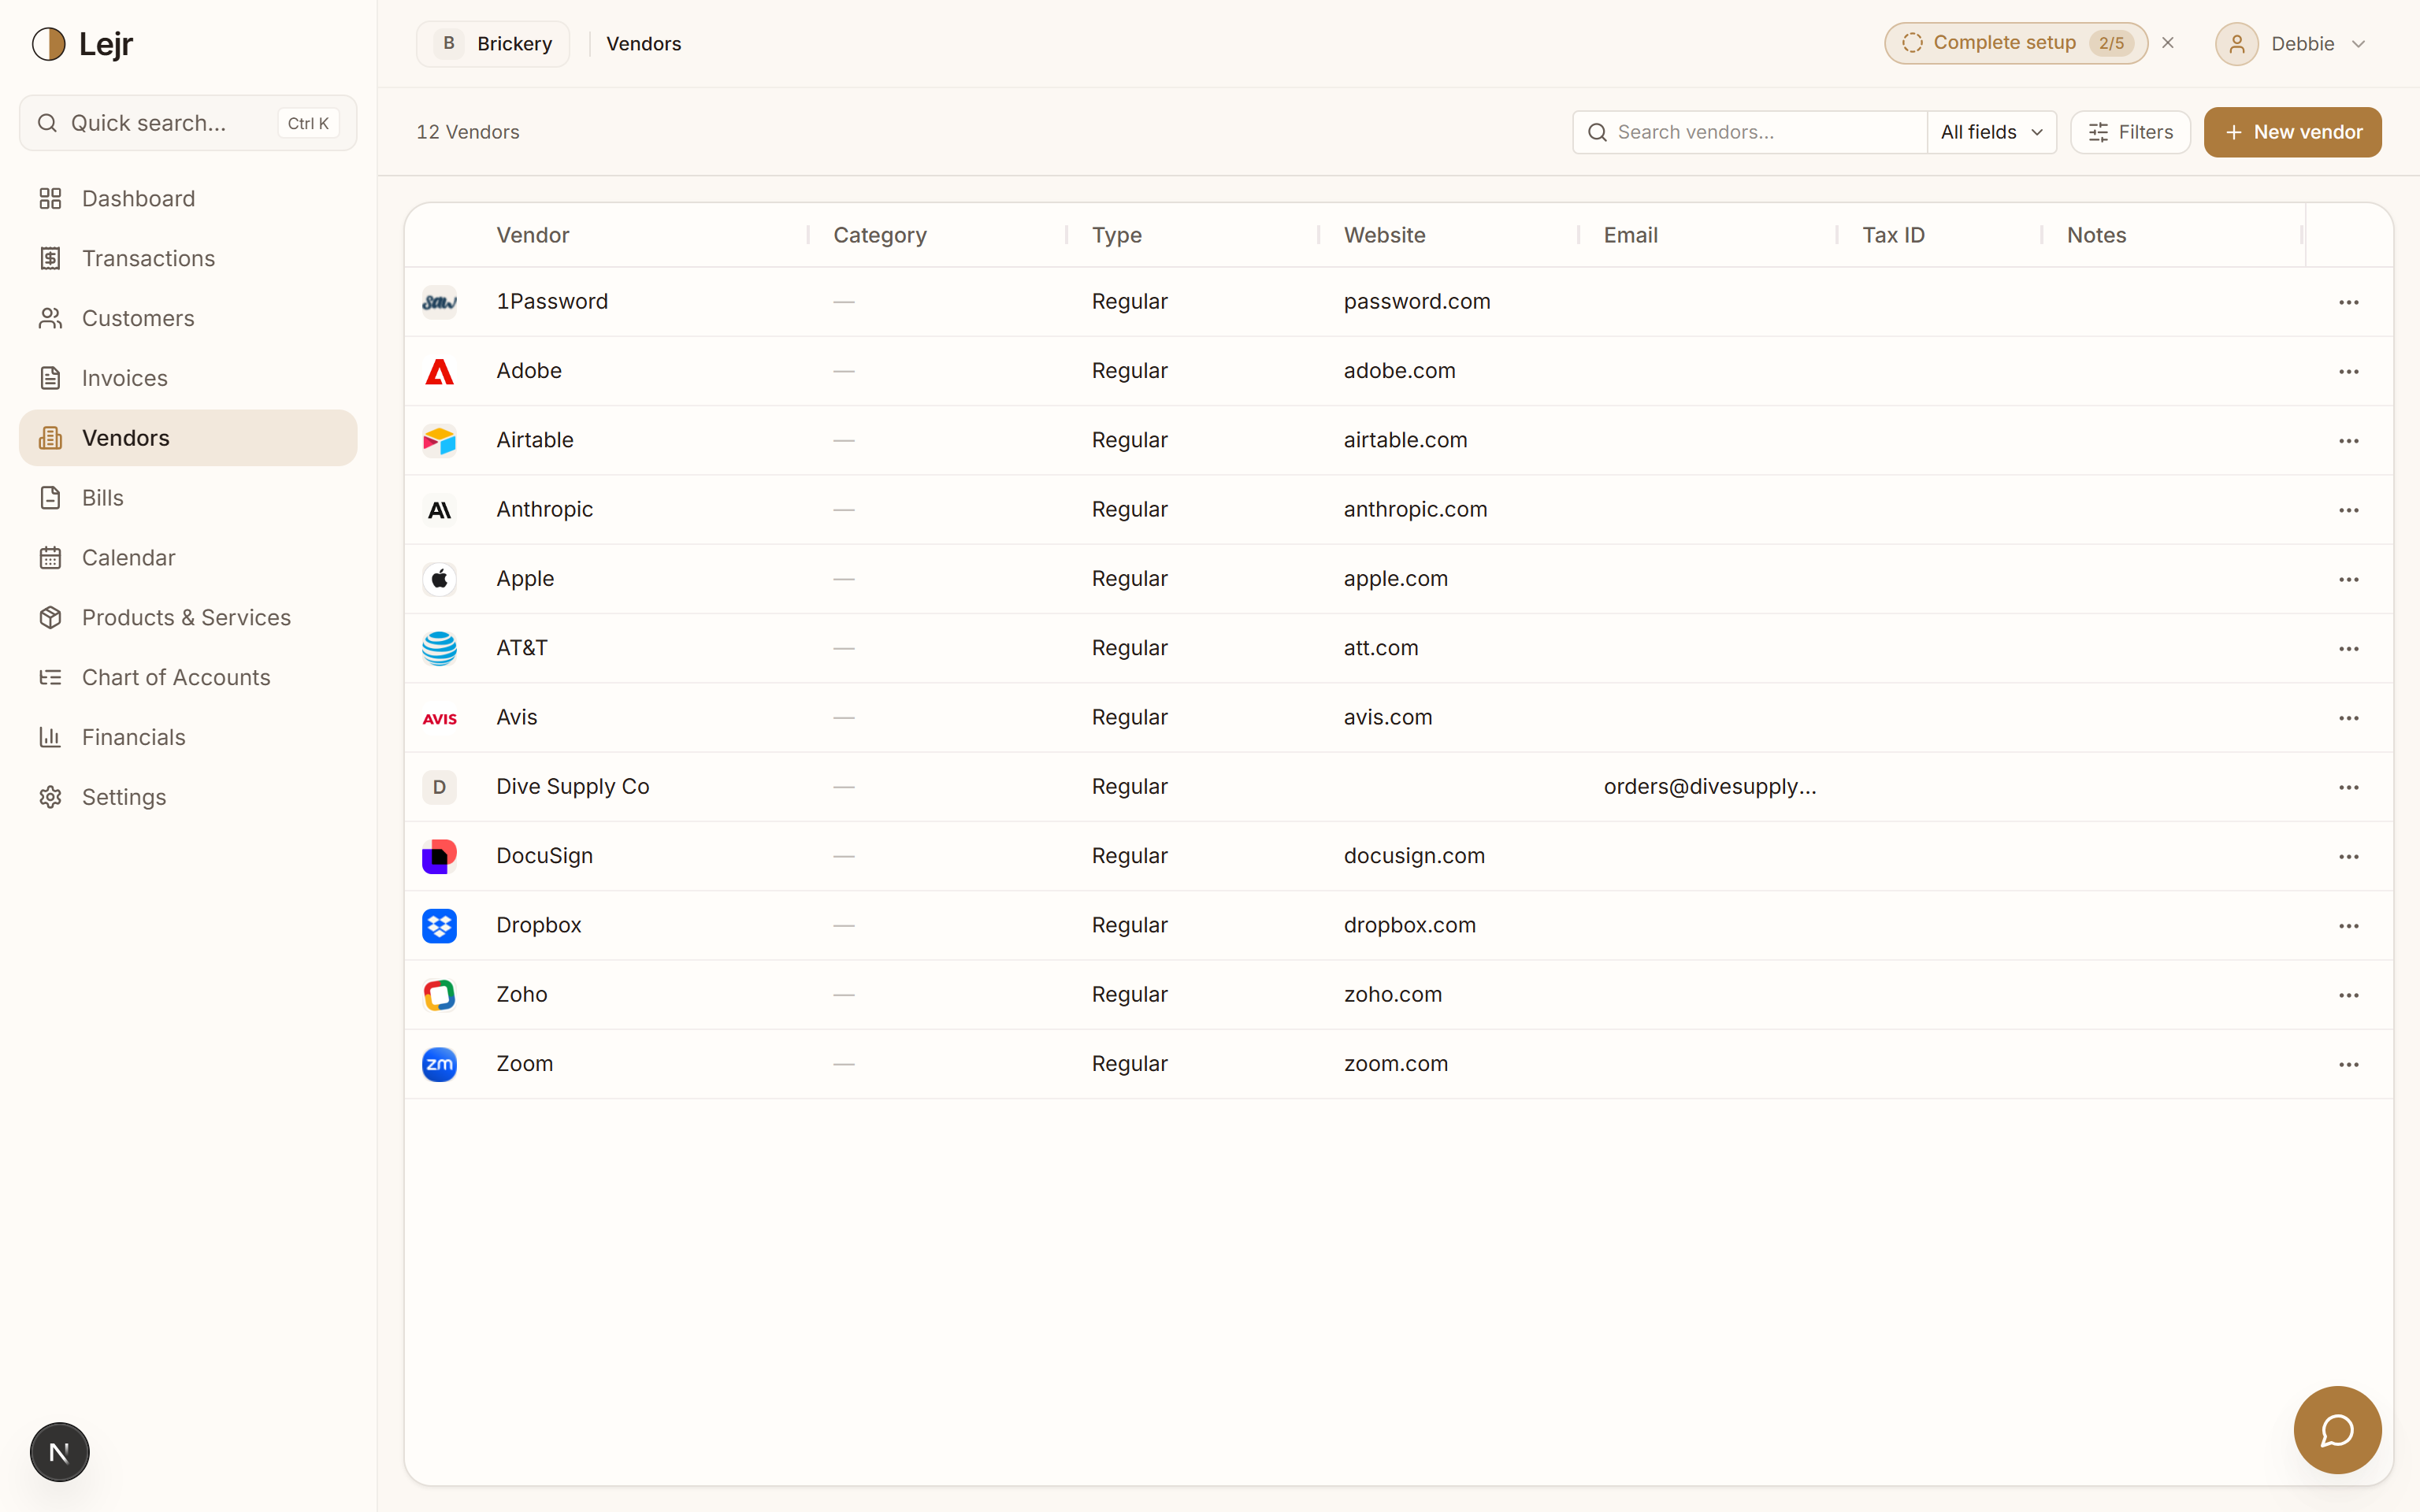Open row actions for Dropbox
Image resolution: width=2420 pixels, height=1512 pixels.
[2348, 926]
